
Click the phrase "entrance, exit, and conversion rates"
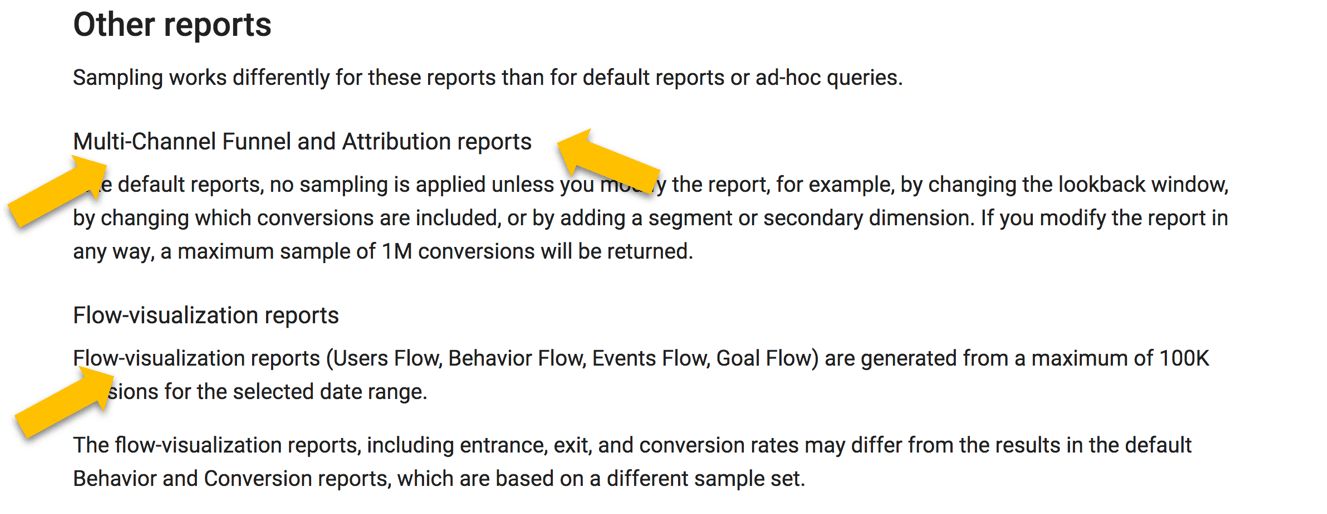631,445
